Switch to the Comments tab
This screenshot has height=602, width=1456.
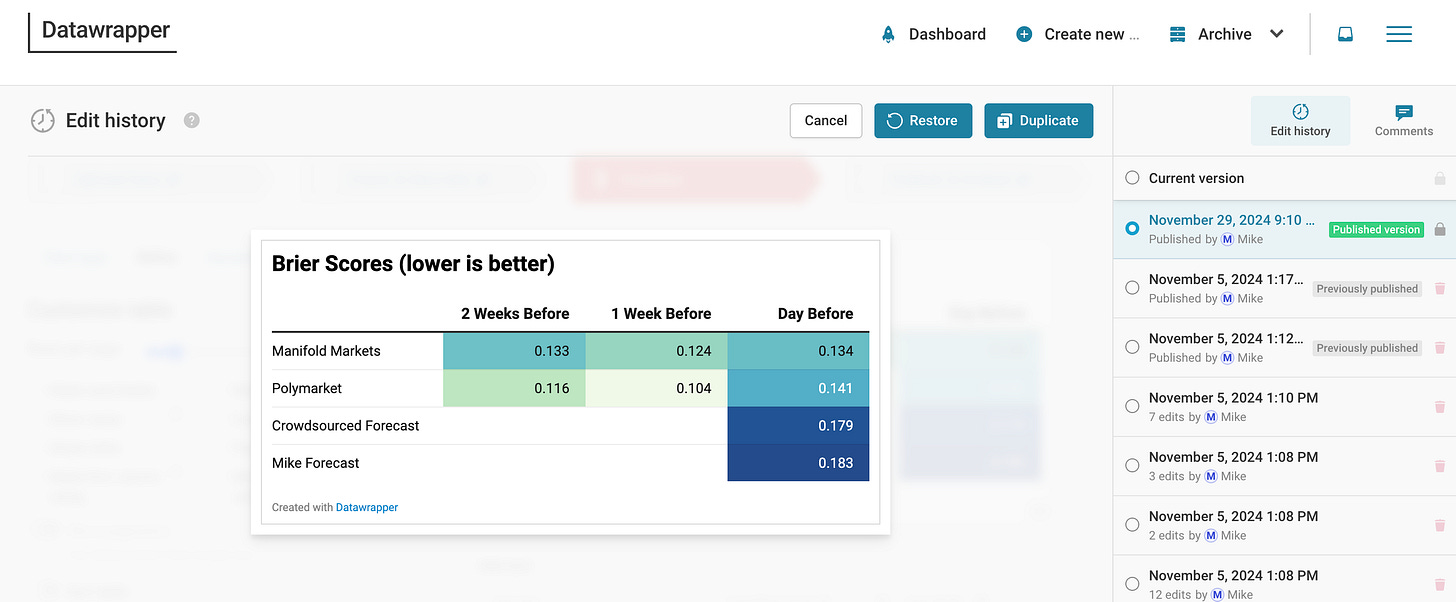click(1403, 120)
